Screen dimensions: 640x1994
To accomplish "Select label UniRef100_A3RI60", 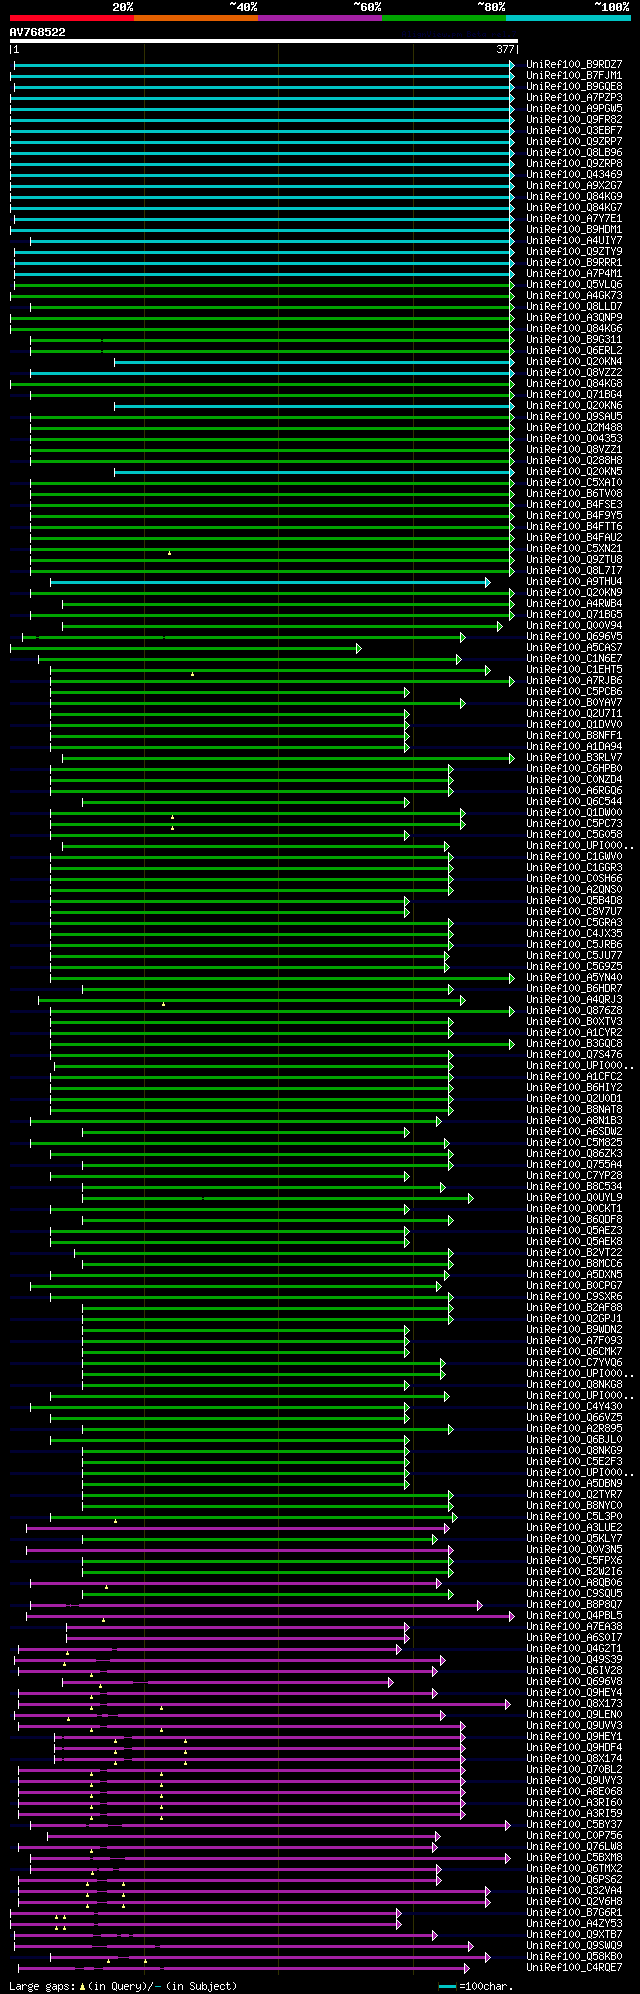I will [574, 1803].
